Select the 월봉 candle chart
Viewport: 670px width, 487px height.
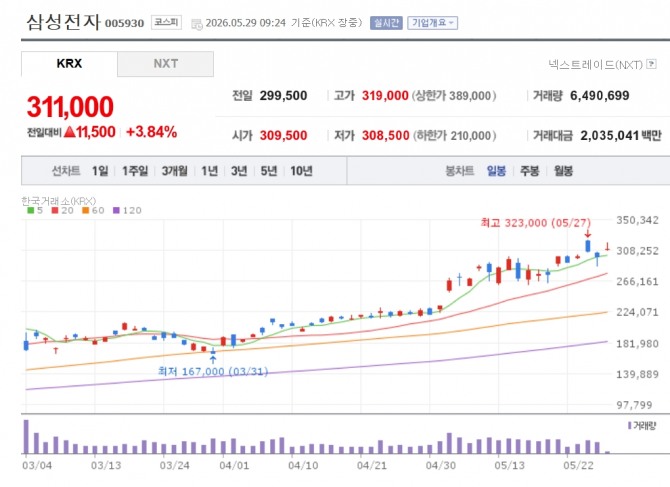click(563, 171)
